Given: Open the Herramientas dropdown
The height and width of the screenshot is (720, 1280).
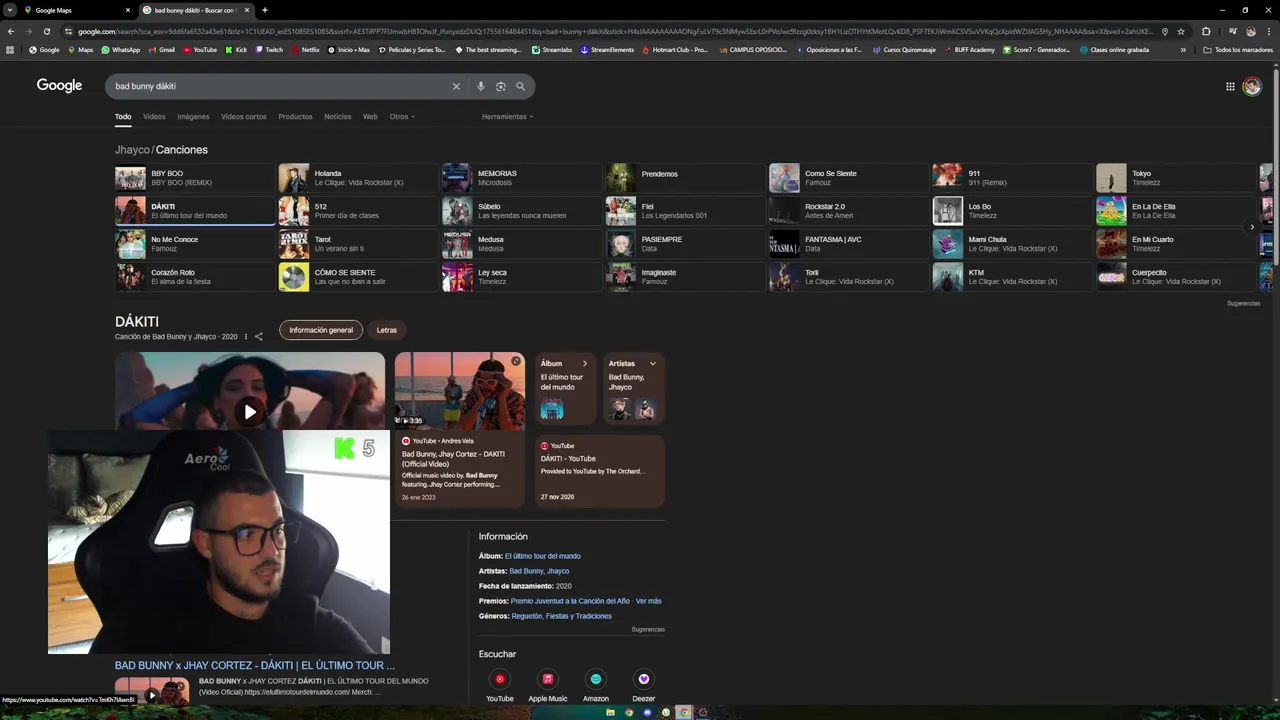Looking at the screenshot, I should (507, 117).
